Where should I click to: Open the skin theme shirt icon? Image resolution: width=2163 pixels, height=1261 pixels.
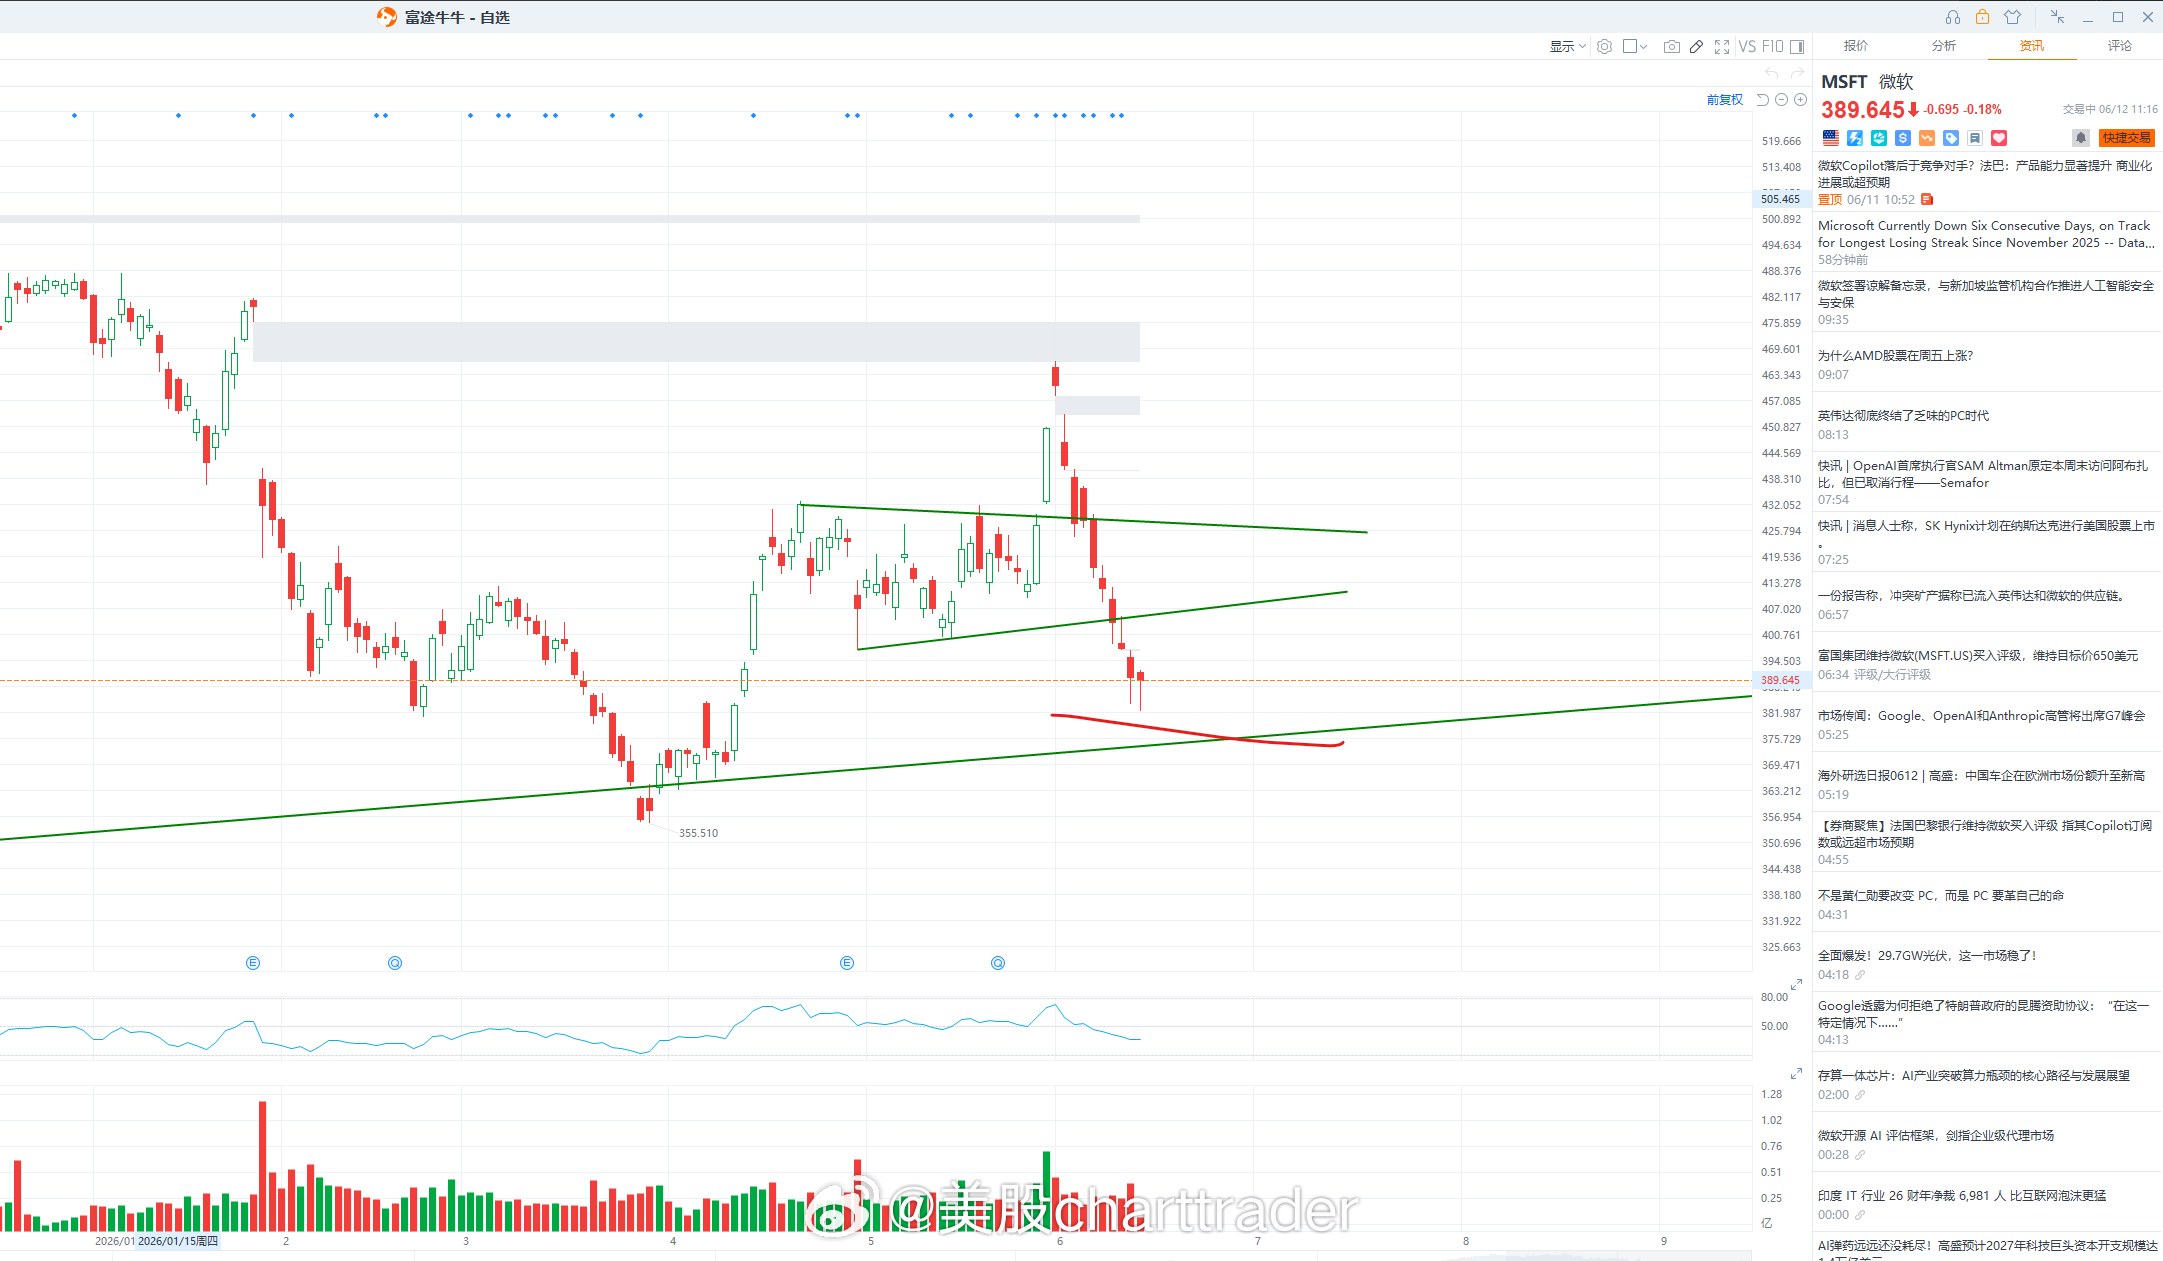[x=2013, y=17]
